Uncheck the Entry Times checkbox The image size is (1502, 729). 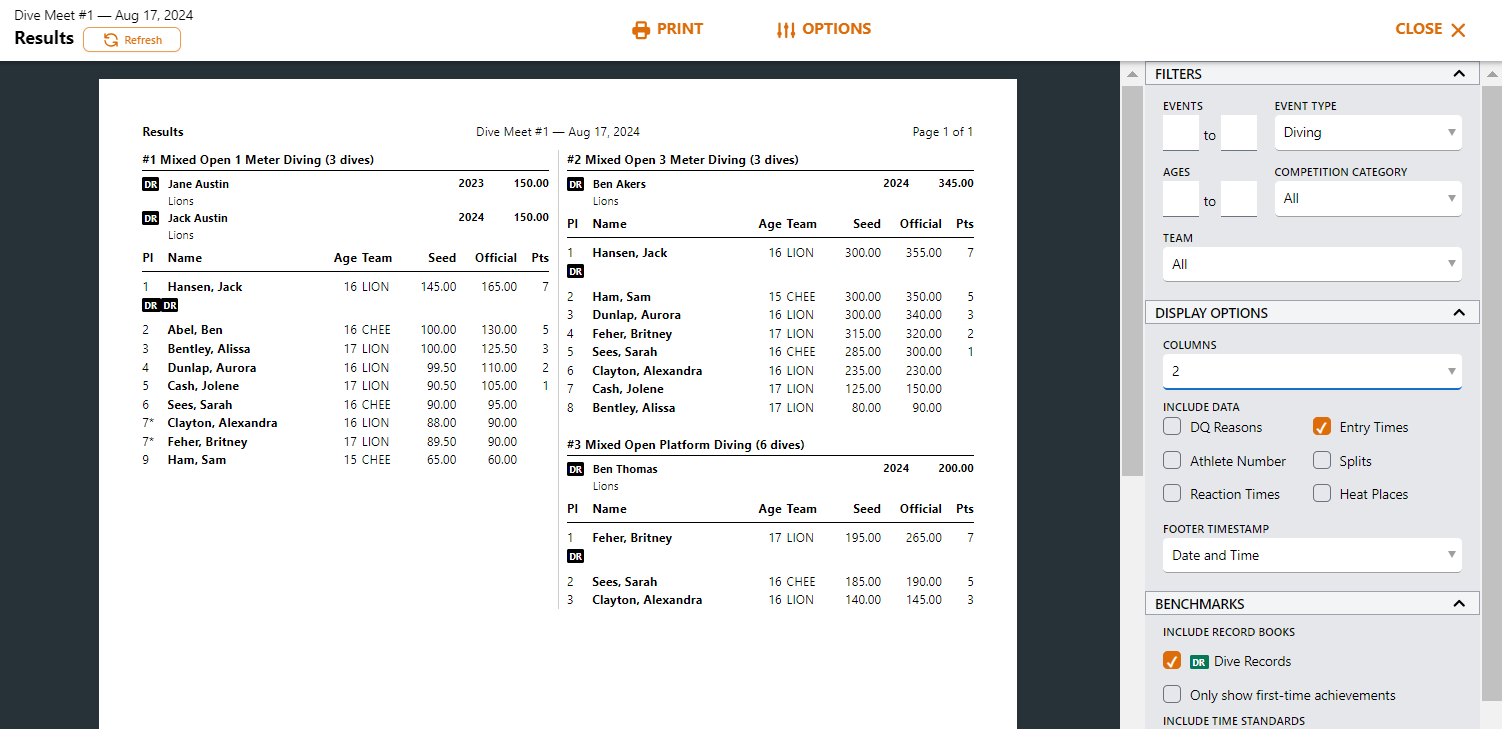[x=1322, y=428]
